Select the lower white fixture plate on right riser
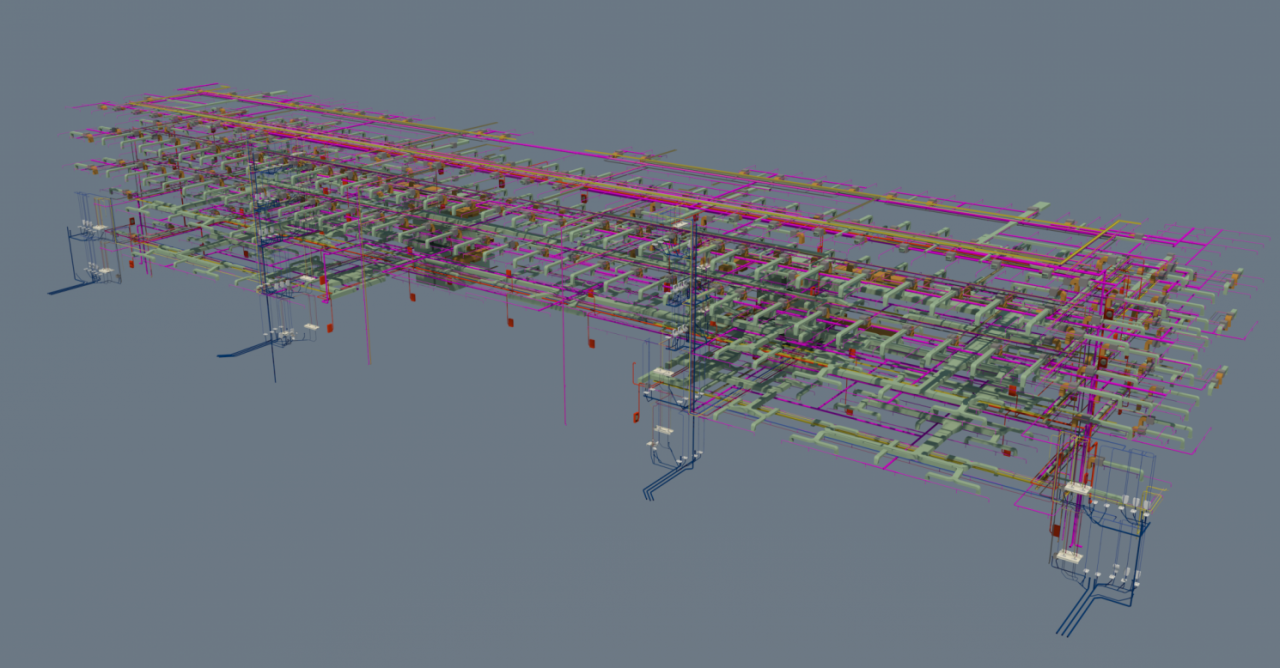1280x668 pixels. (x=1069, y=555)
